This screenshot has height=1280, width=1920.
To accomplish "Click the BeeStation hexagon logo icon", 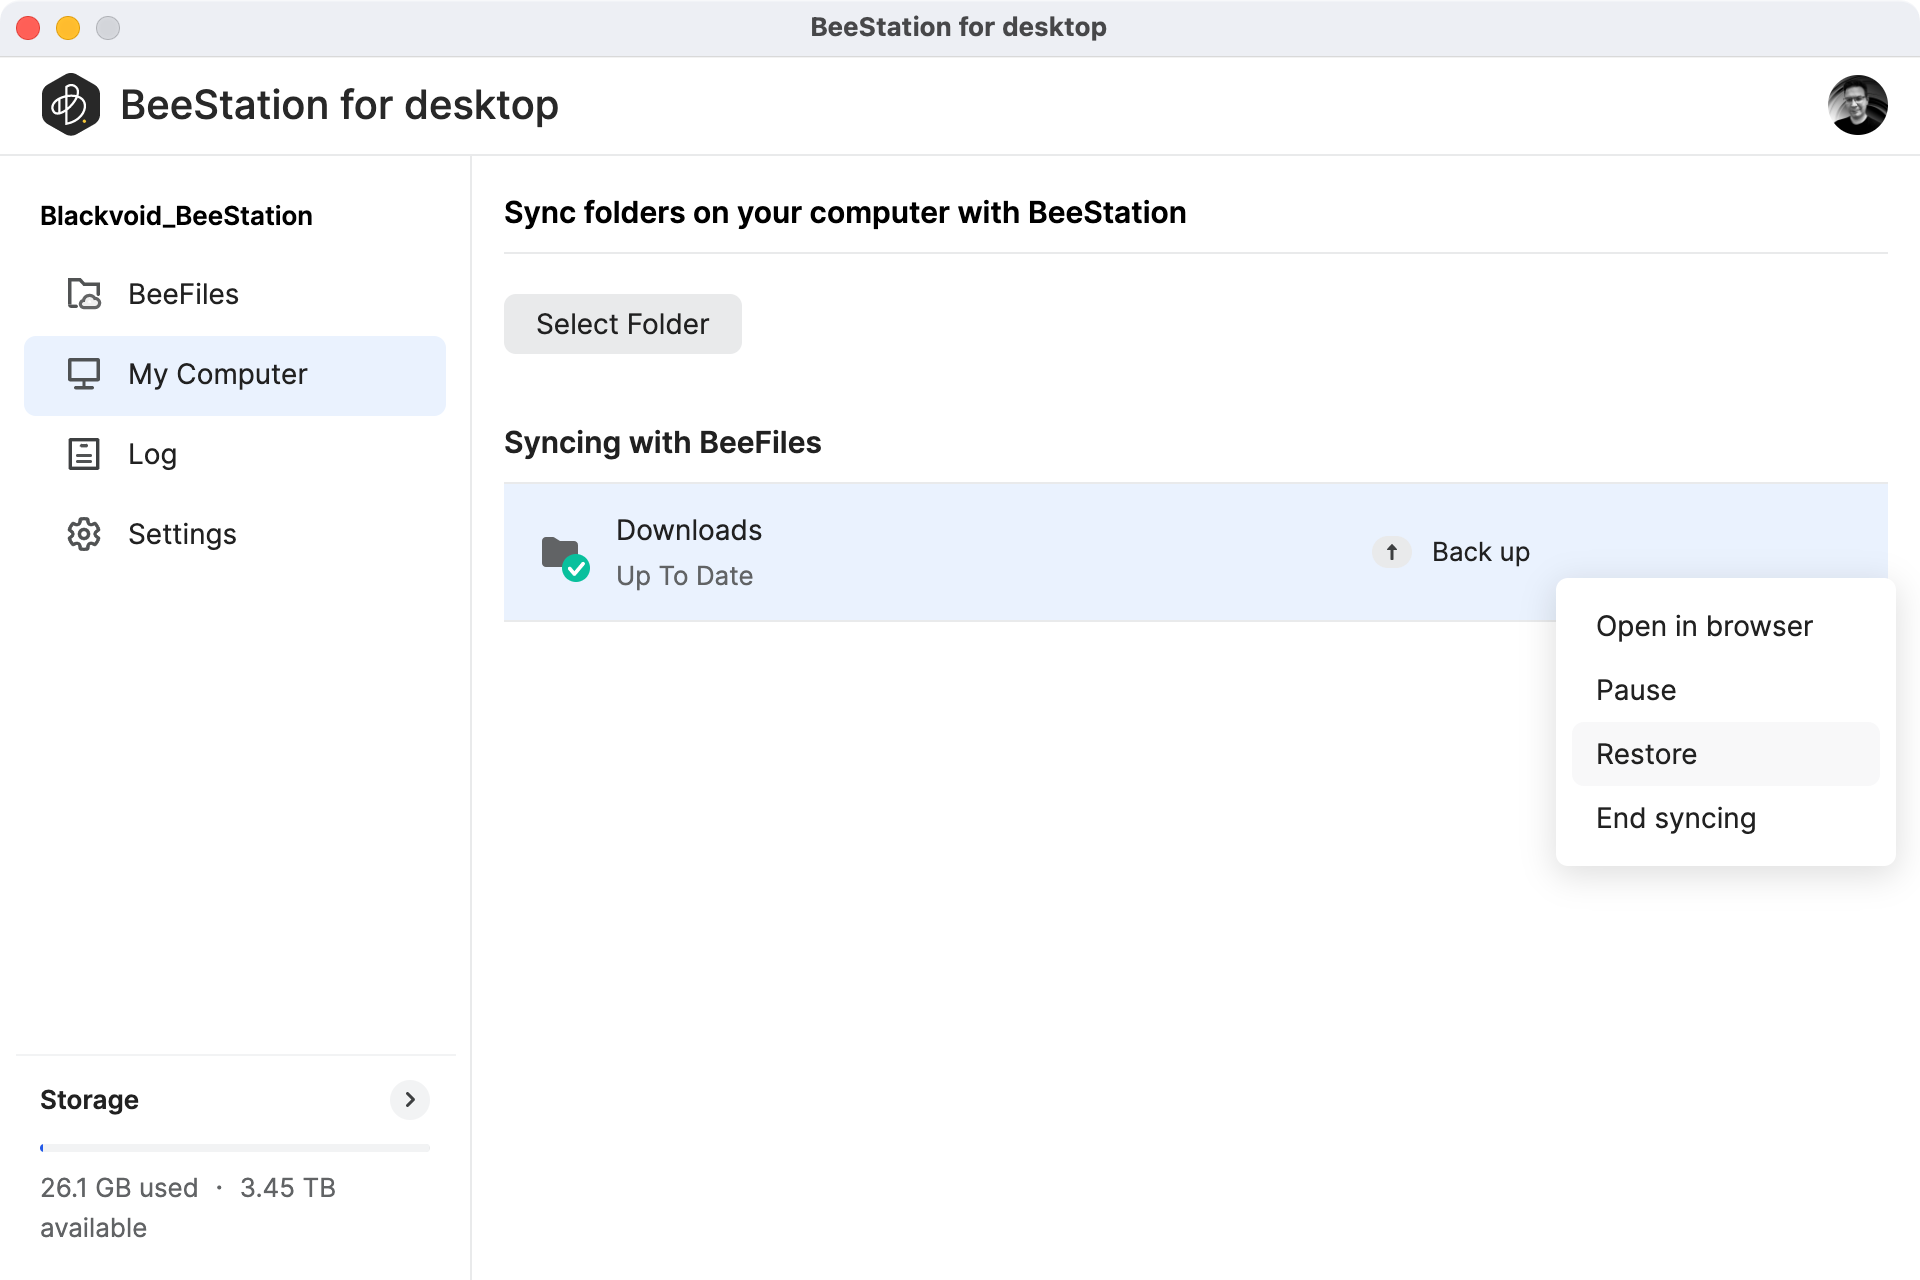I will (x=70, y=105).
